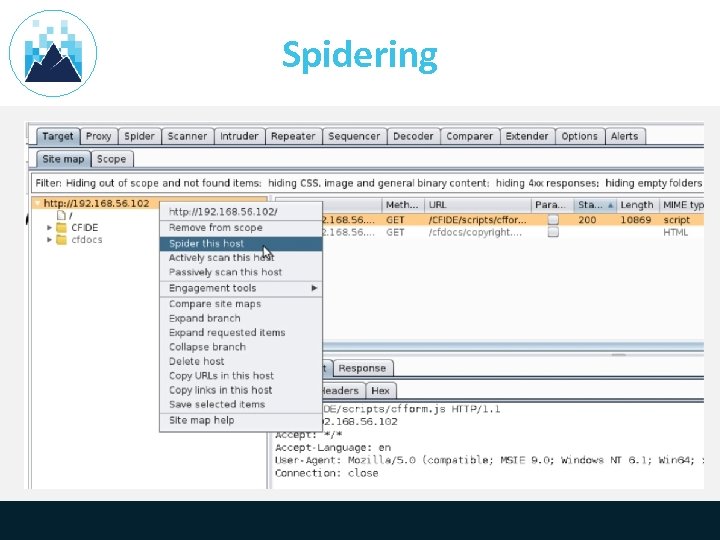The image size is (720, 540).
Task: Select Passively scan this host
Action: (241, 272)
